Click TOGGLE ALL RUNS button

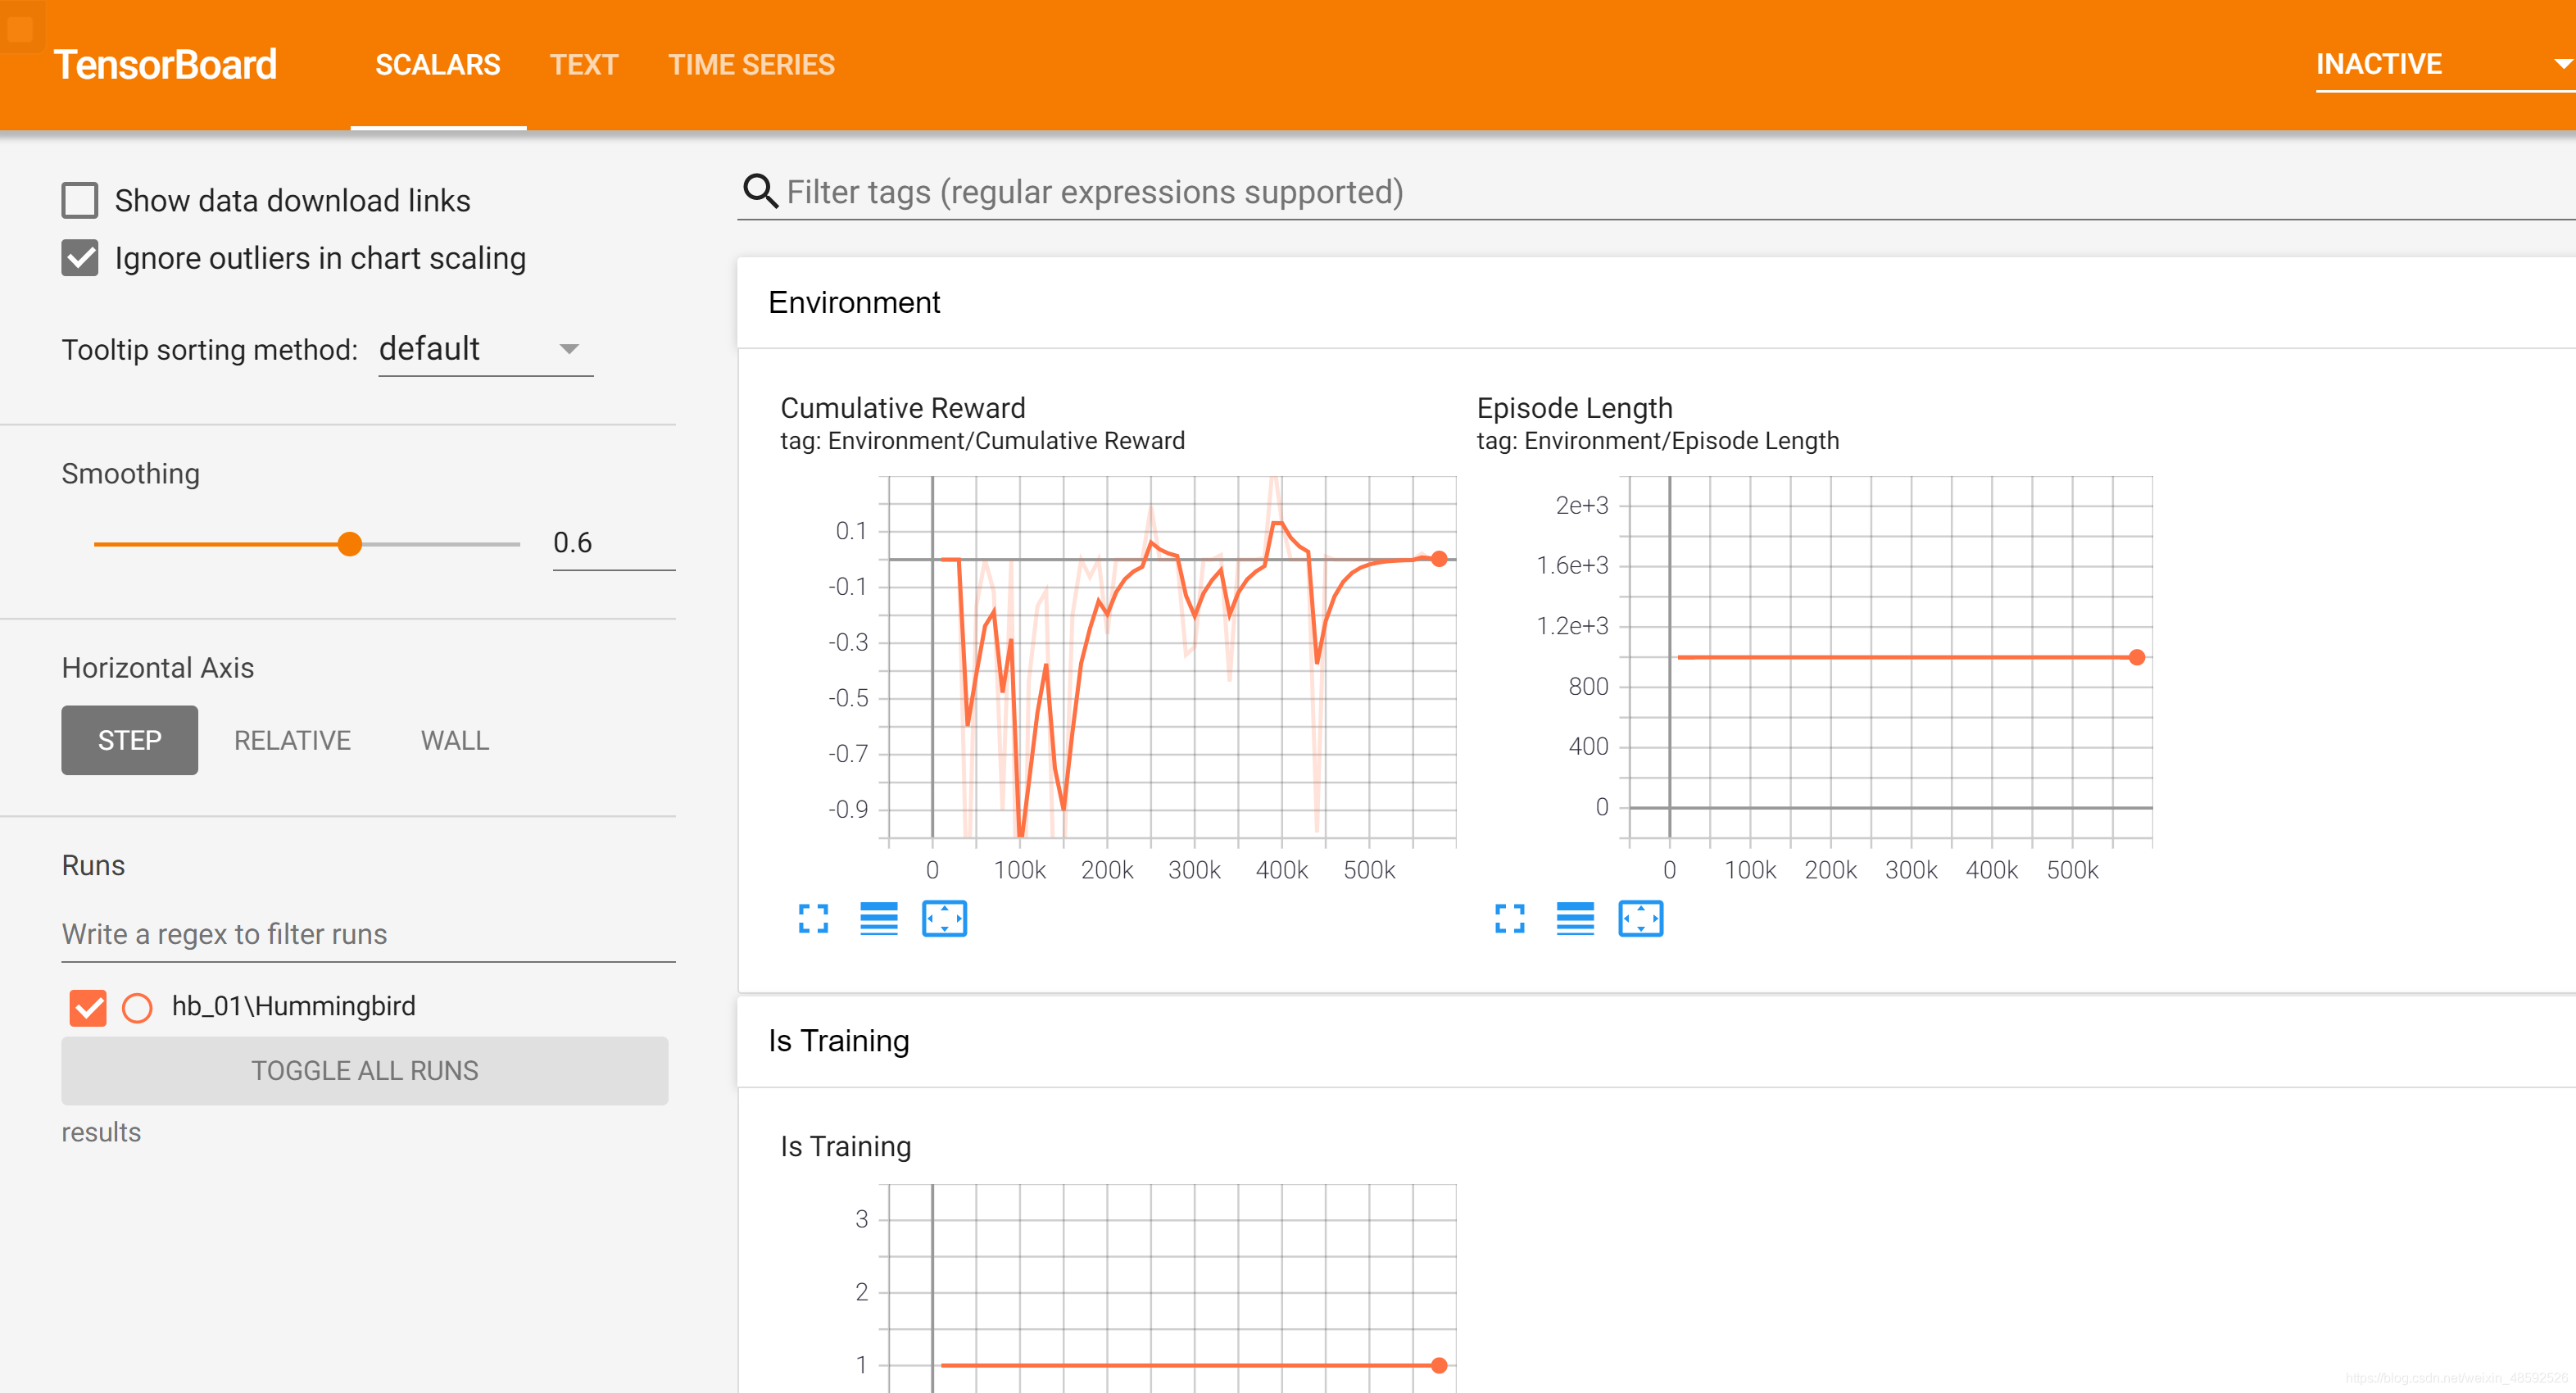tap(364, 1070)
